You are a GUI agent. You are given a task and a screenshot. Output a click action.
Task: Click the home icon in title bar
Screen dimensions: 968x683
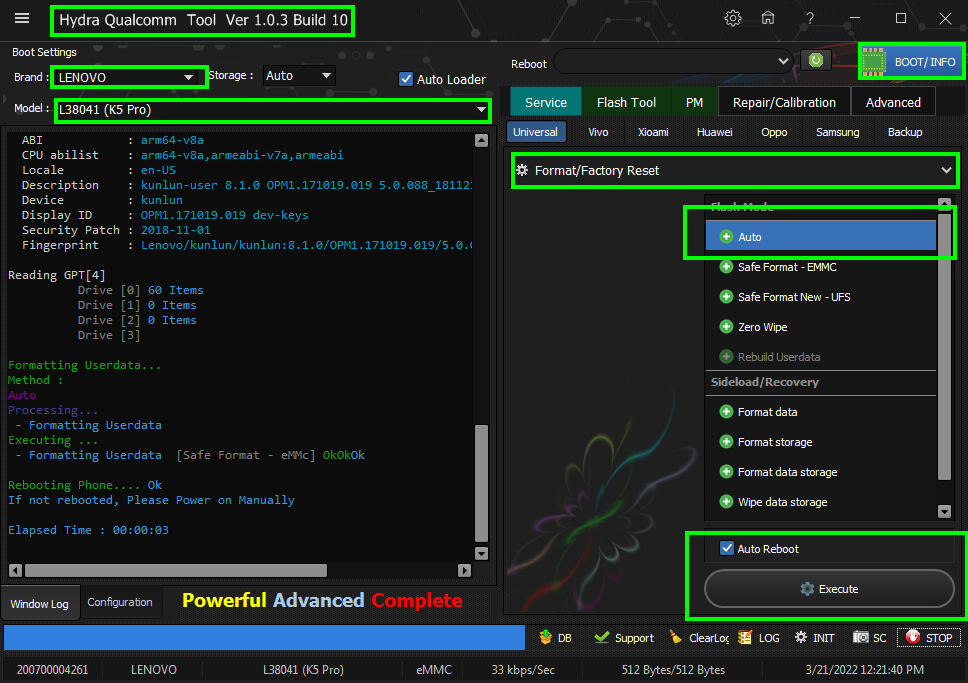point(768,18)
